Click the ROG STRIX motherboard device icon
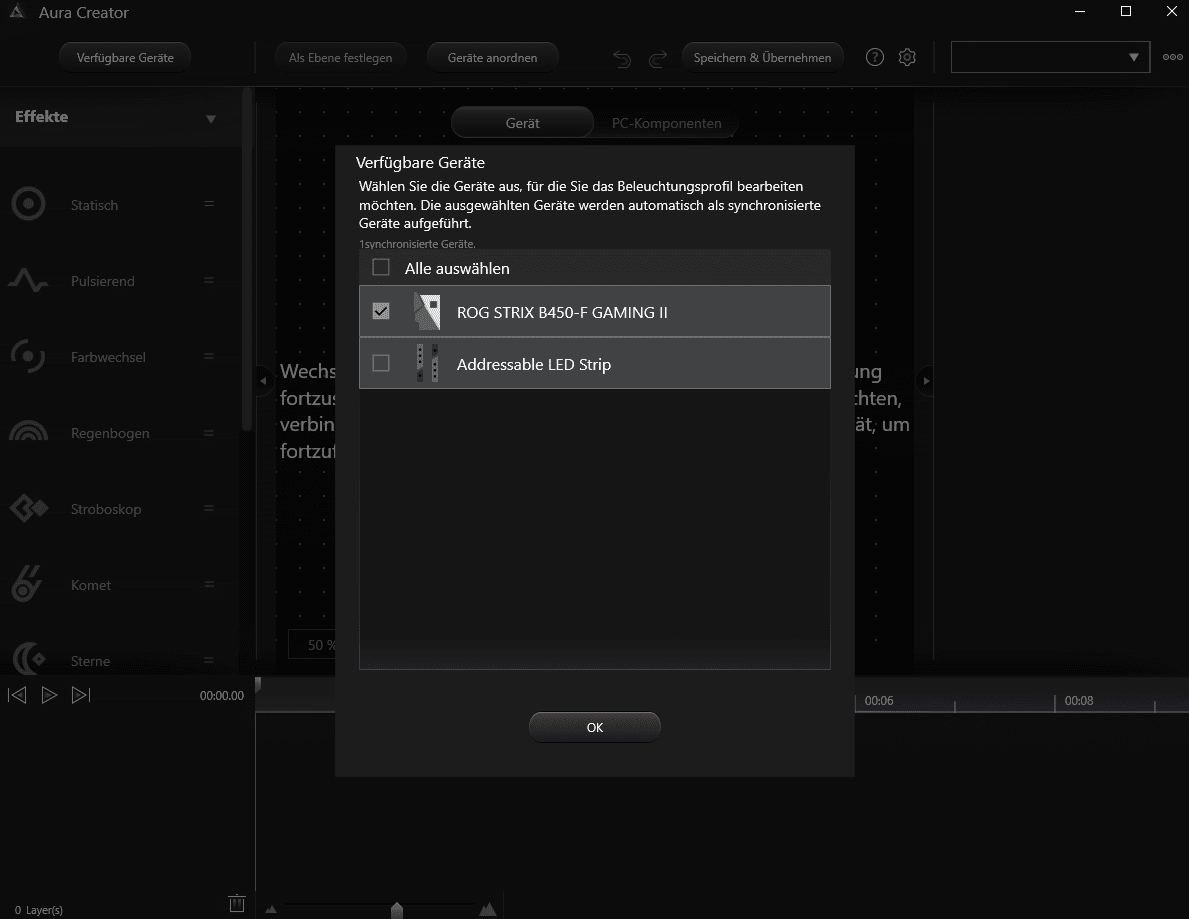 (x=427, y=312)
